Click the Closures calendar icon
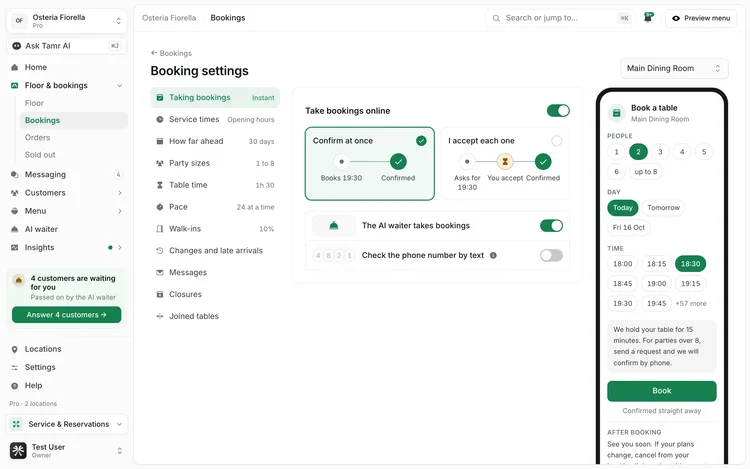 point(160,294)
